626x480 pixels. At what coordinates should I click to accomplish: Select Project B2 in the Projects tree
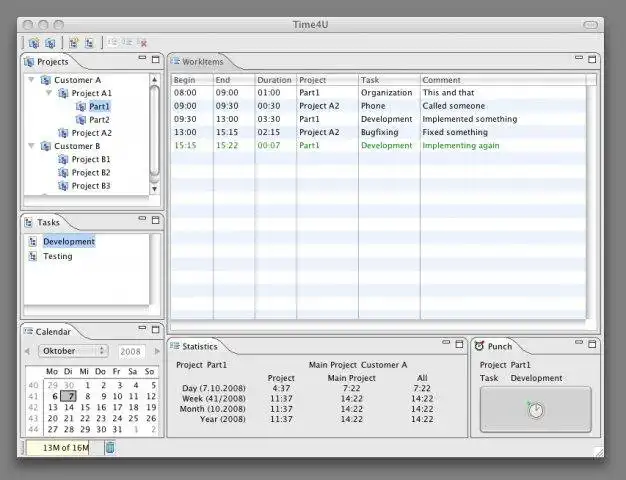pos(91,173)
